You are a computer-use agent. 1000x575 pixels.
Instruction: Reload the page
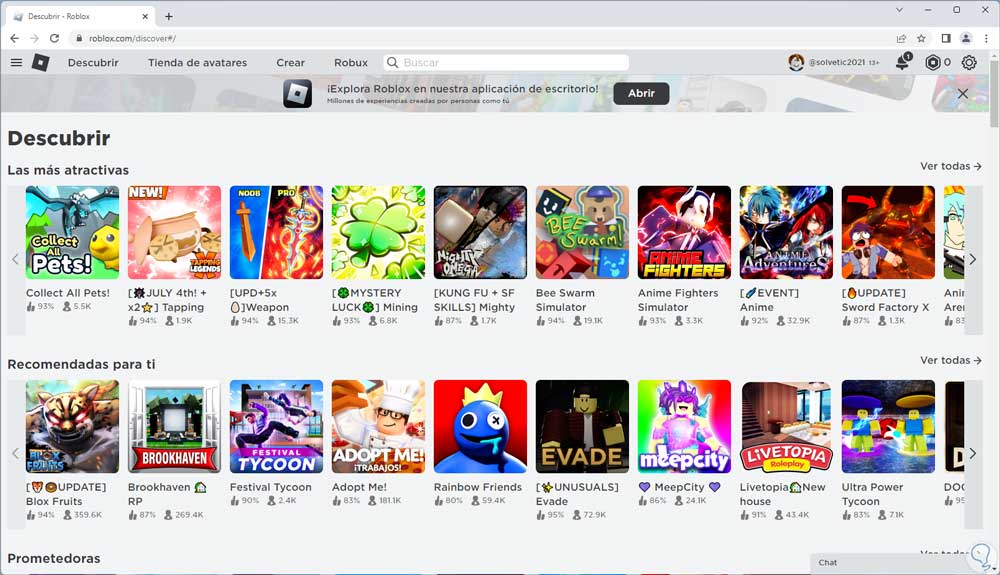point(54,38)
